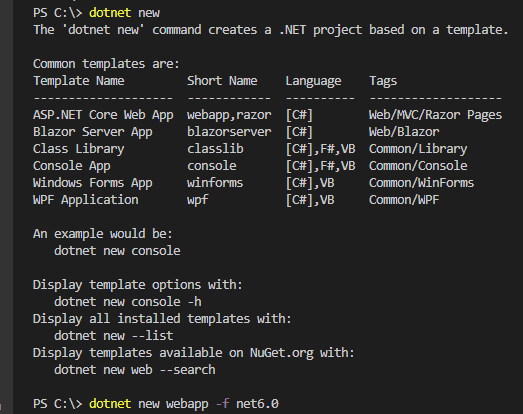
Task: Click the 'dotnet new console -h' line
Action: 128,302
